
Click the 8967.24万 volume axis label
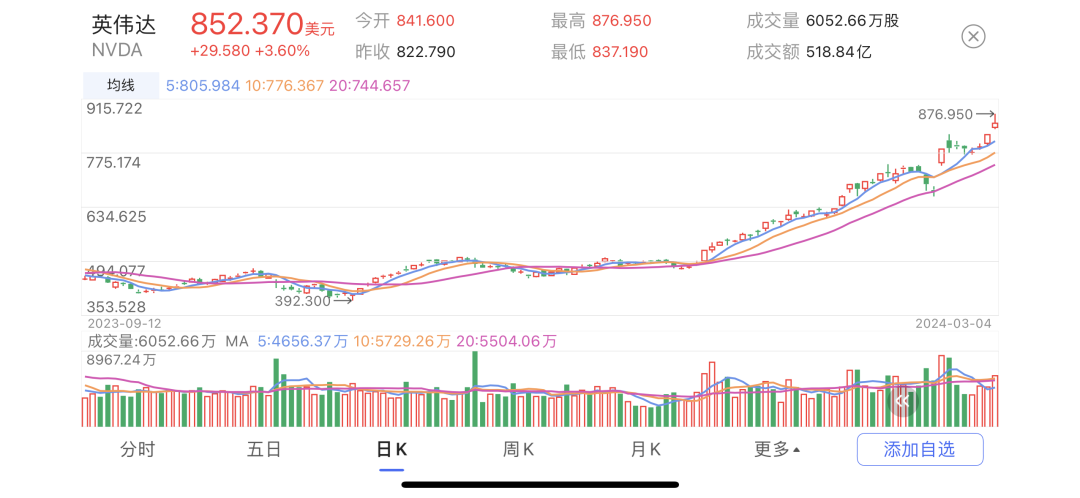point(121,360)
